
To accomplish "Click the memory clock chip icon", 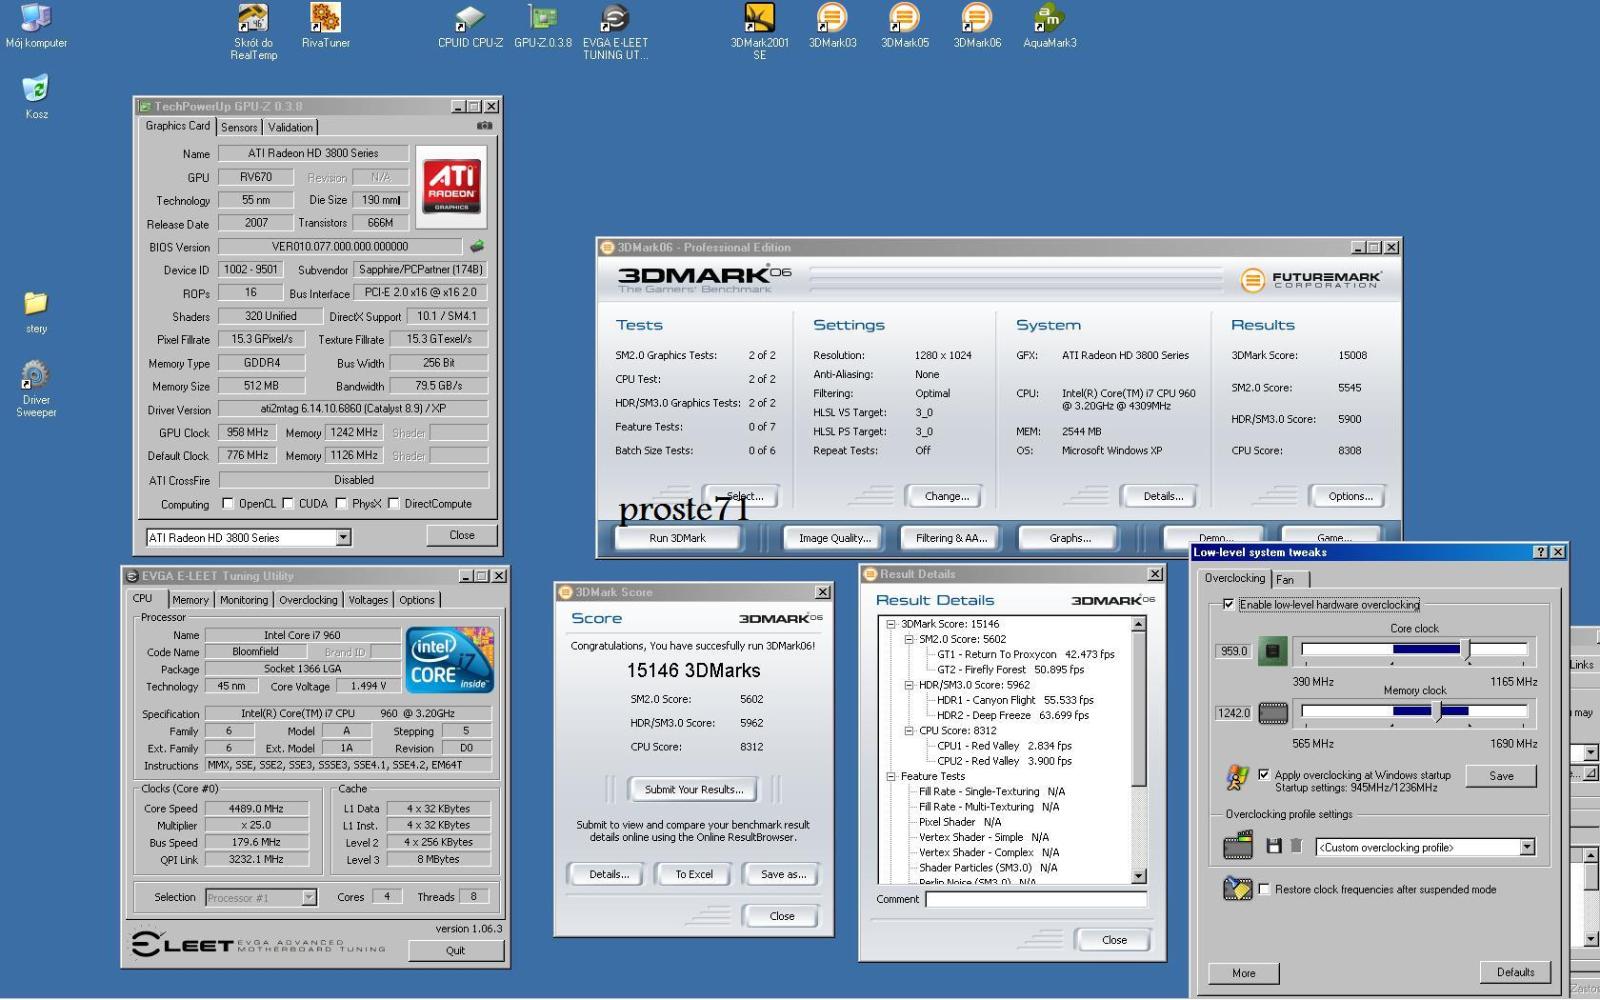I will click(x=1272, y=713).
